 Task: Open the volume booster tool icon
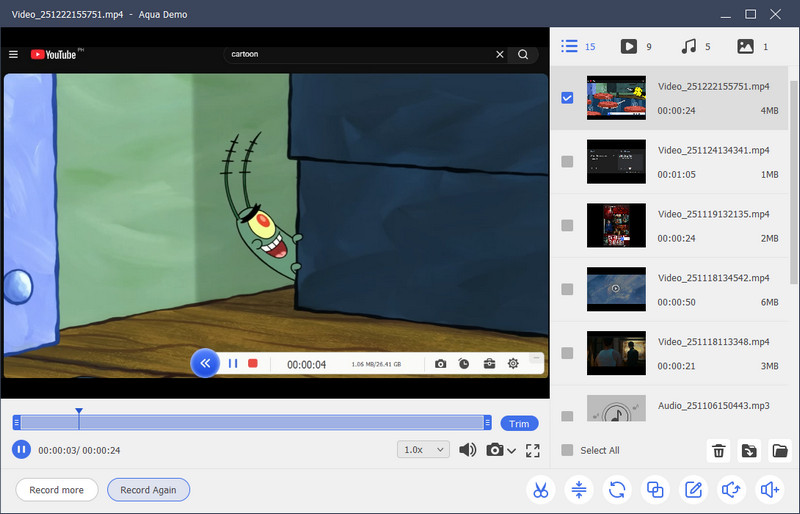point(770,490)
